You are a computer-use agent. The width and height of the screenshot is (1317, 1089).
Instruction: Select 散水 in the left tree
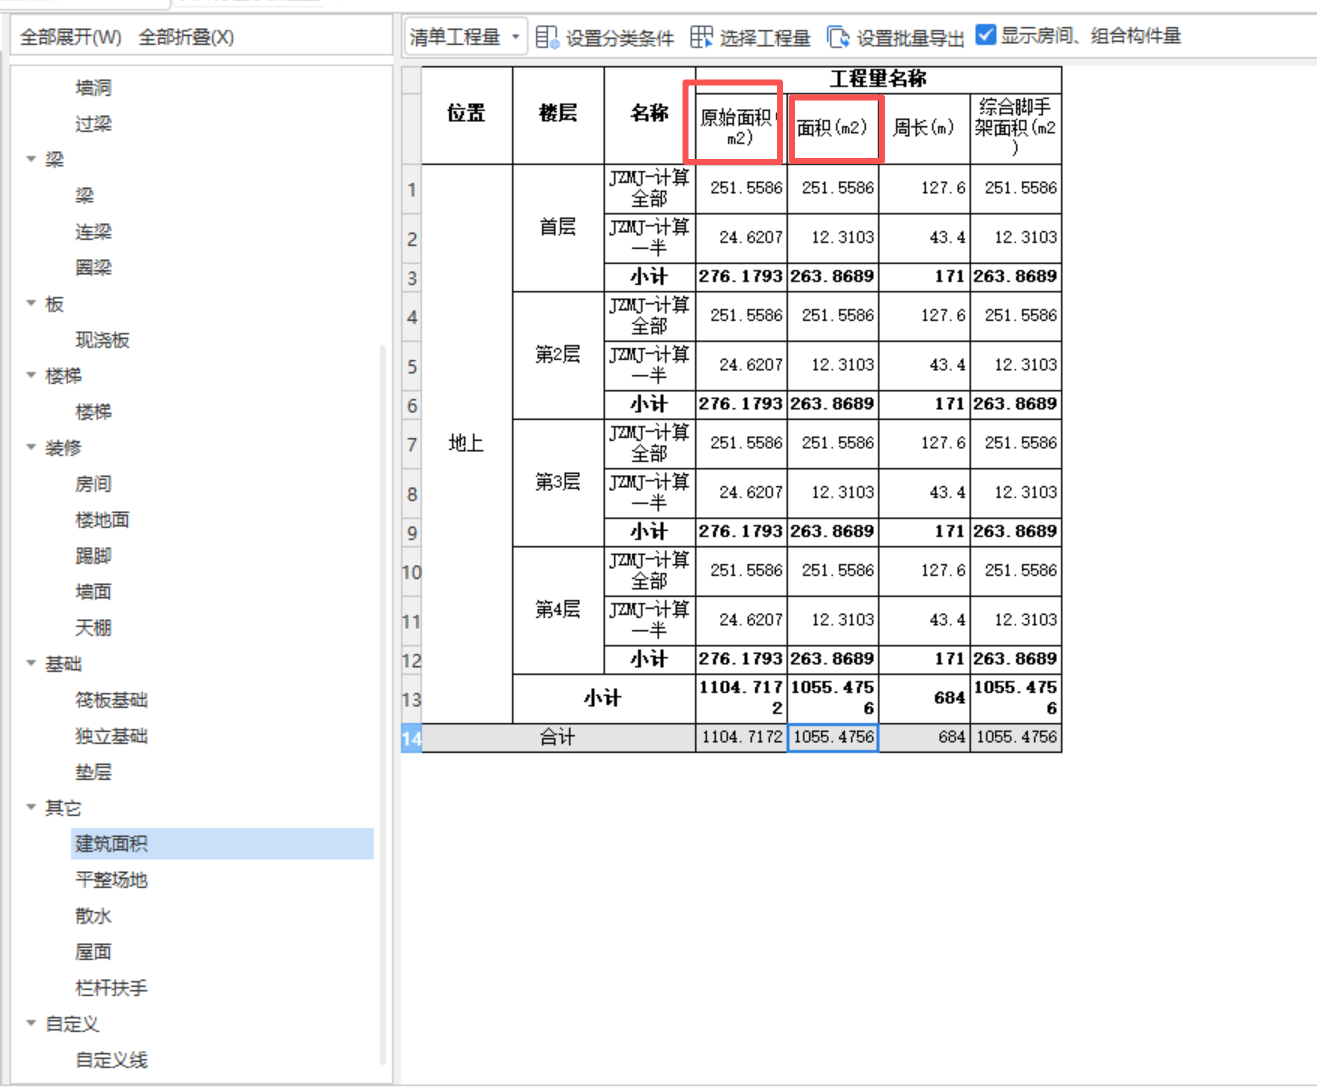point(93,915)
